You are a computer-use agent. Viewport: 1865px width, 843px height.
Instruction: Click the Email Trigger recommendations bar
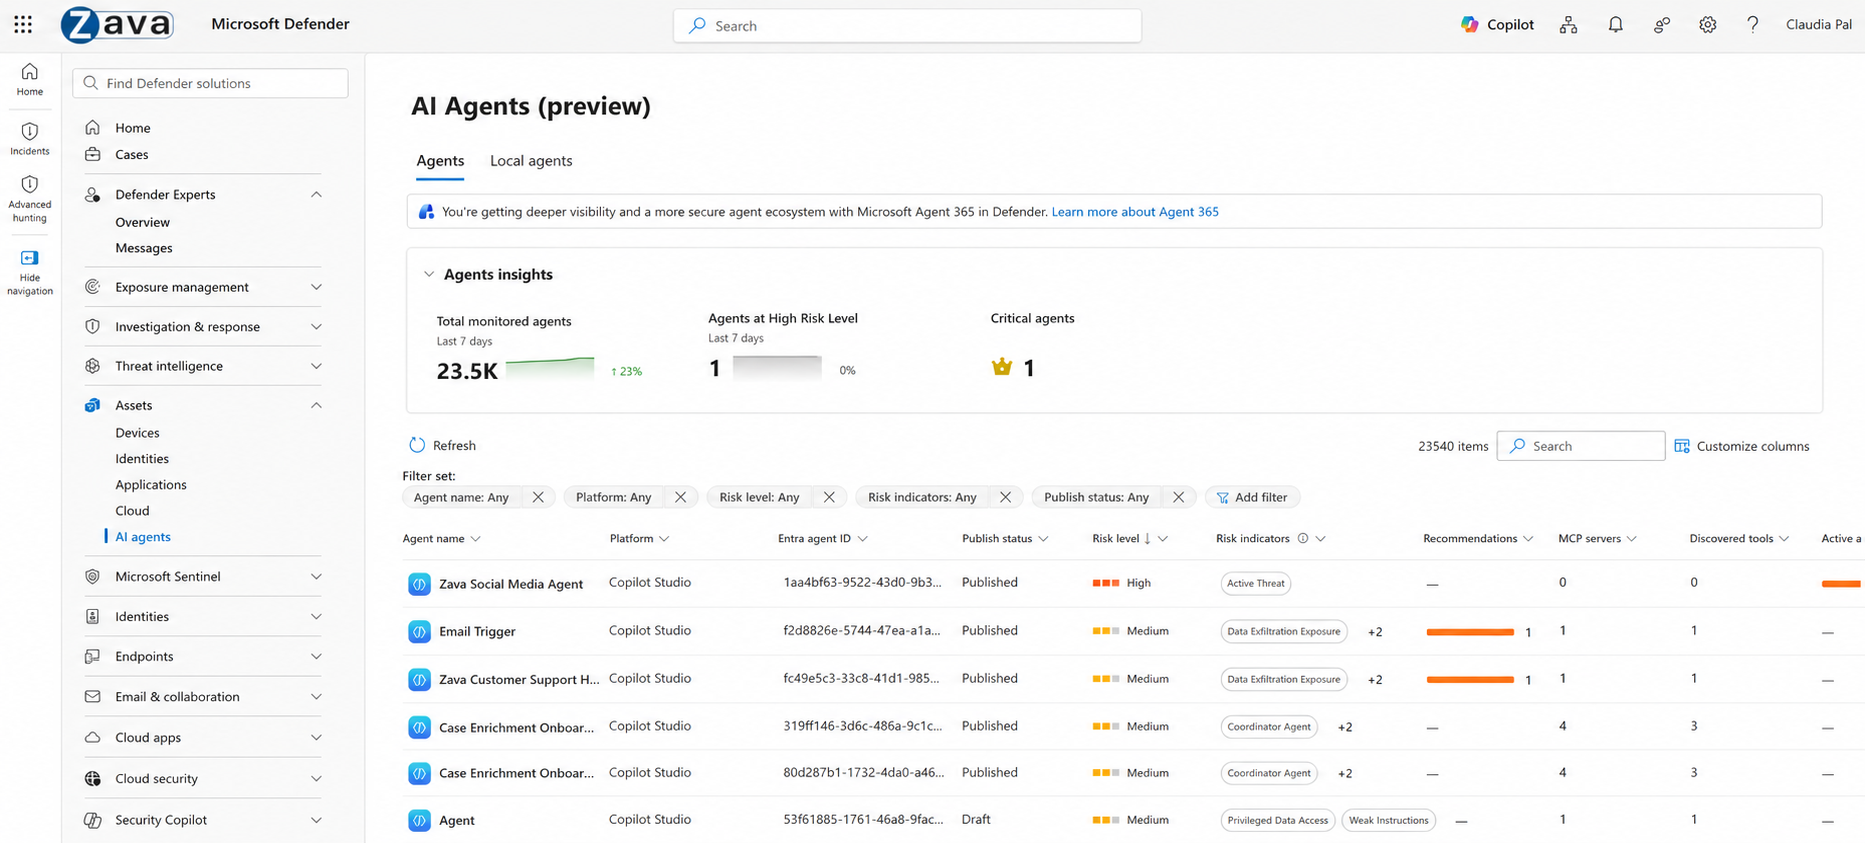tap(1470, 632)
